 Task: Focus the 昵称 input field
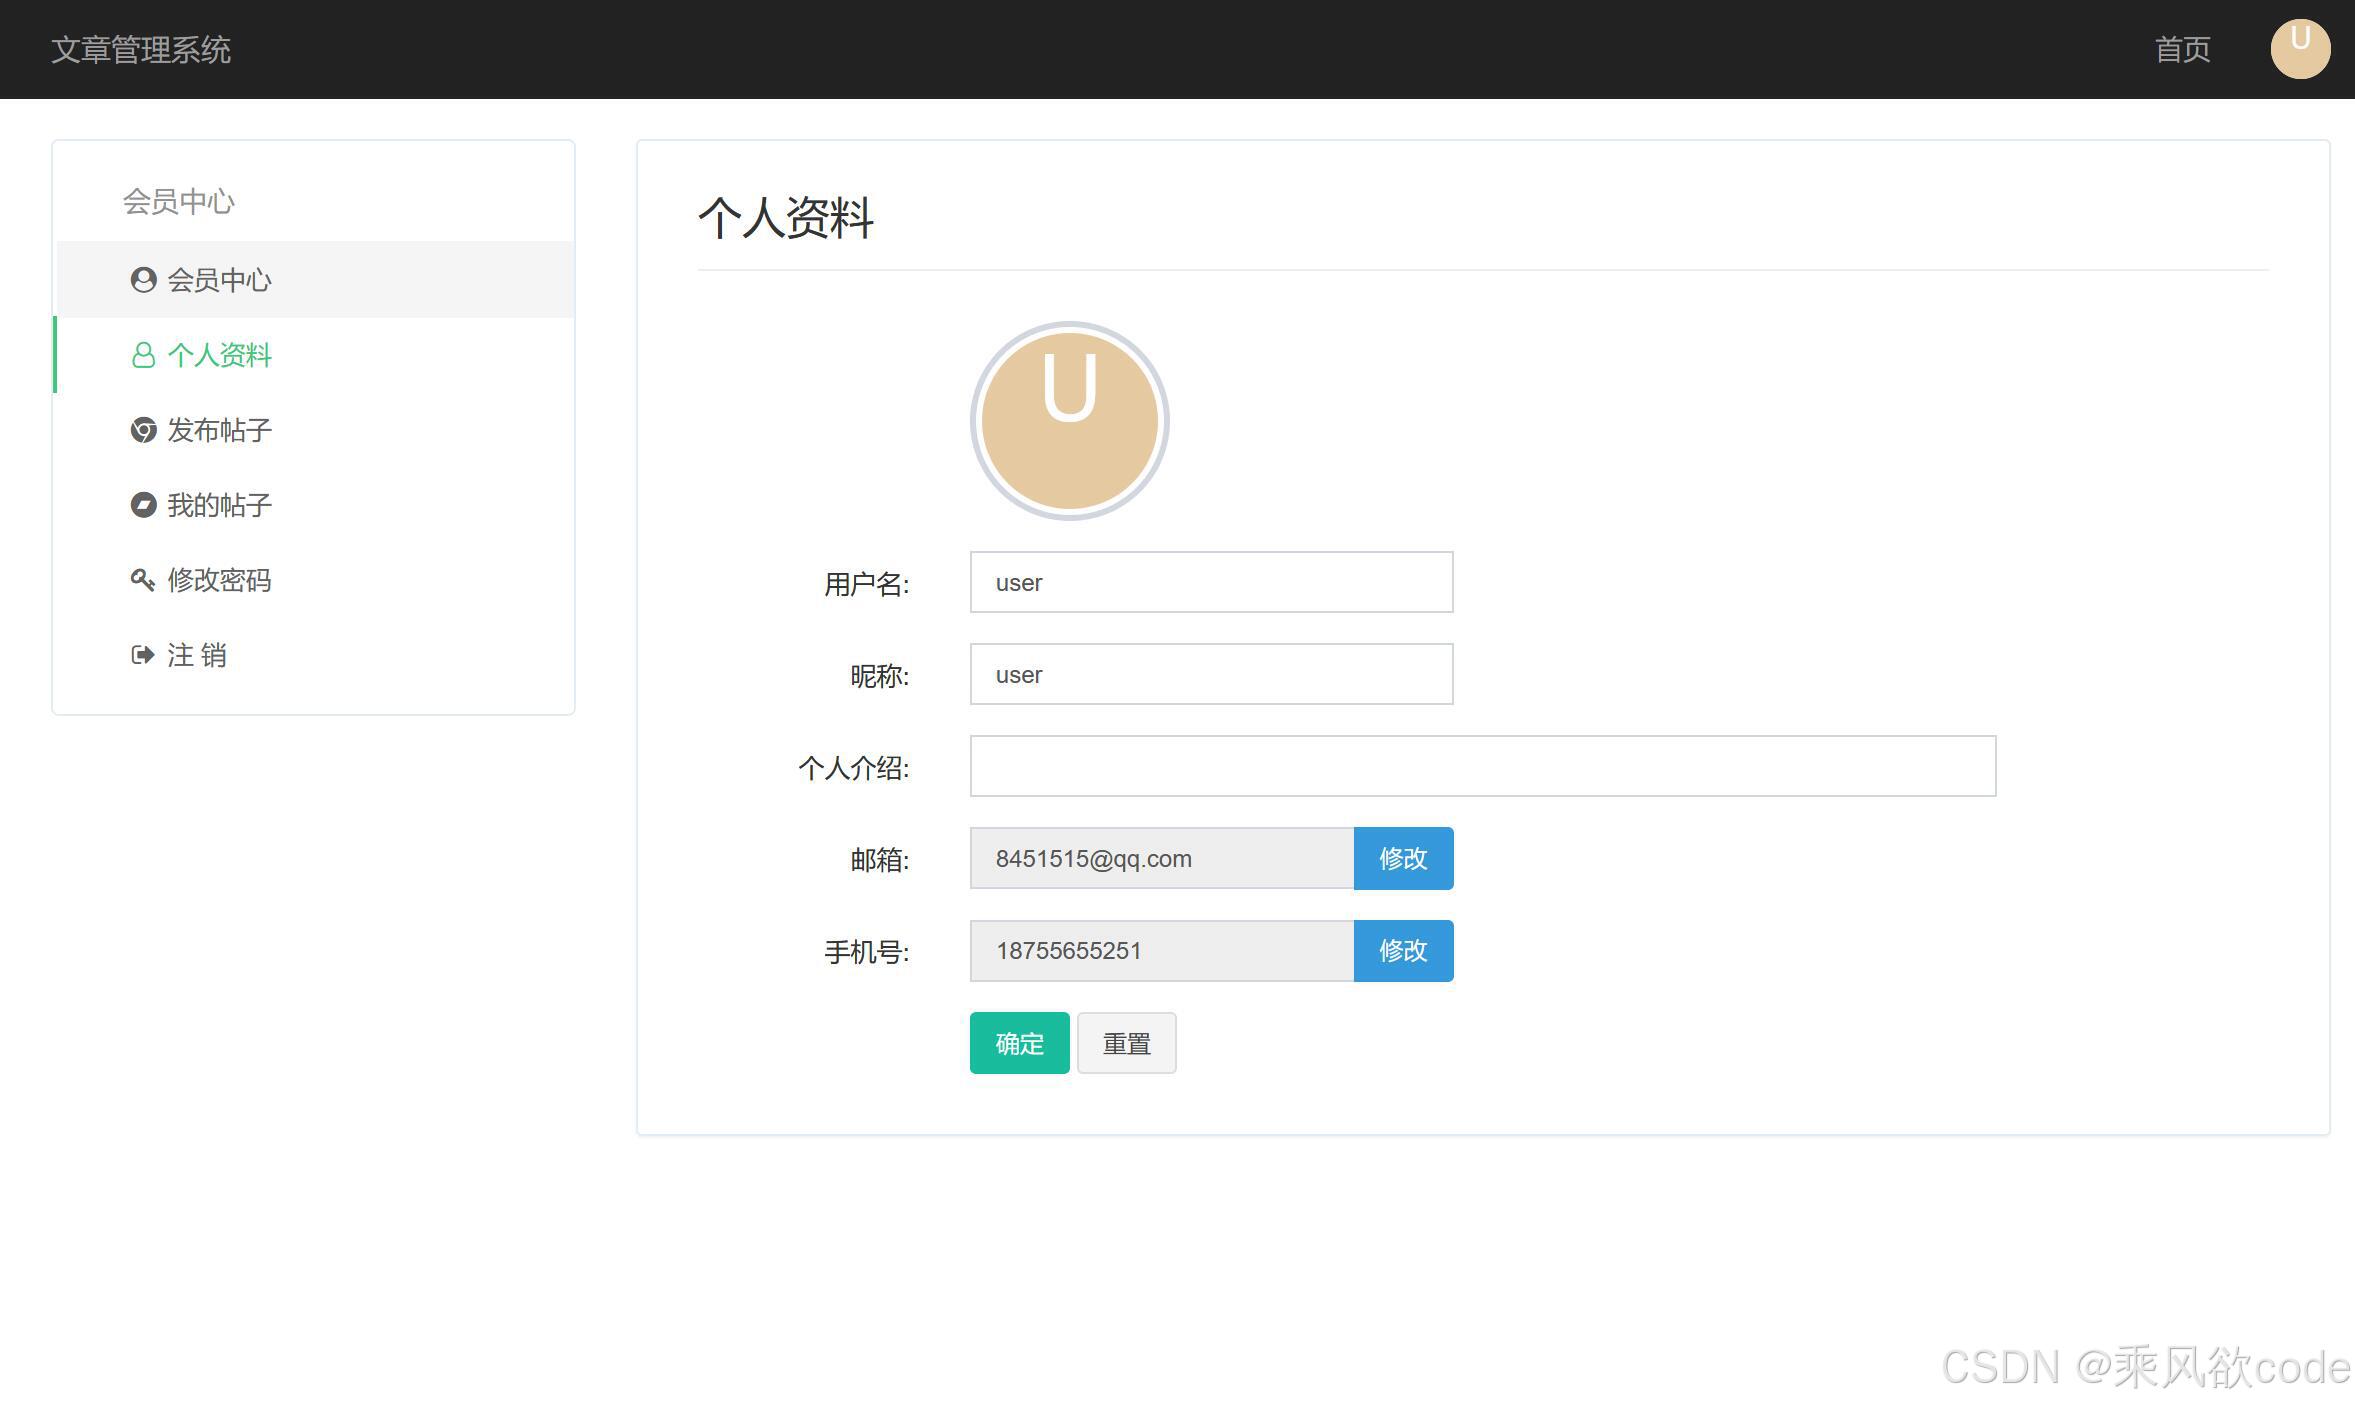pos(1210,674)
